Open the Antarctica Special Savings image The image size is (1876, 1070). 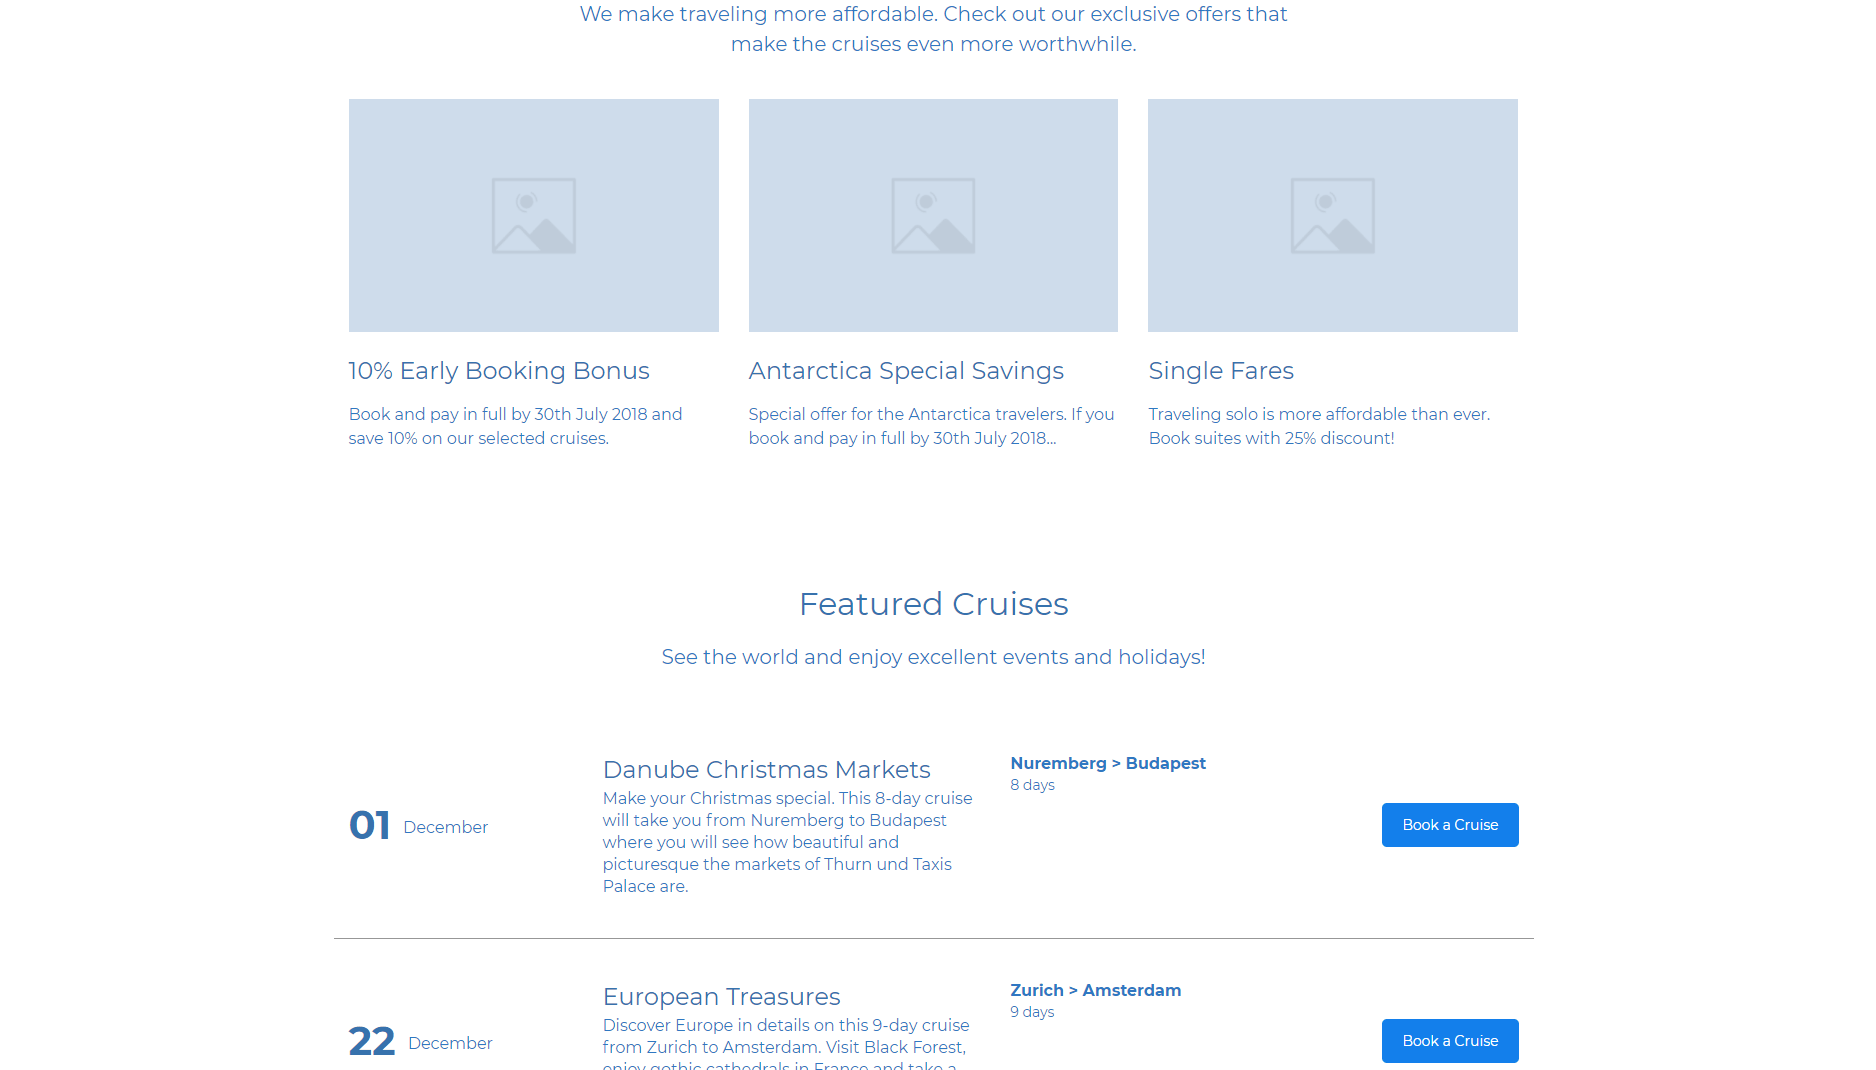[x=933, y=215]
